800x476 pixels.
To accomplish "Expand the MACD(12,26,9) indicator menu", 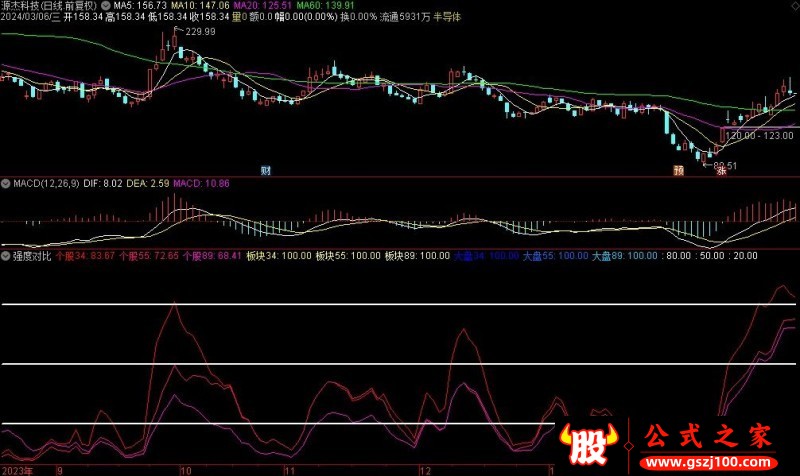I will click(x=5, y=184).
